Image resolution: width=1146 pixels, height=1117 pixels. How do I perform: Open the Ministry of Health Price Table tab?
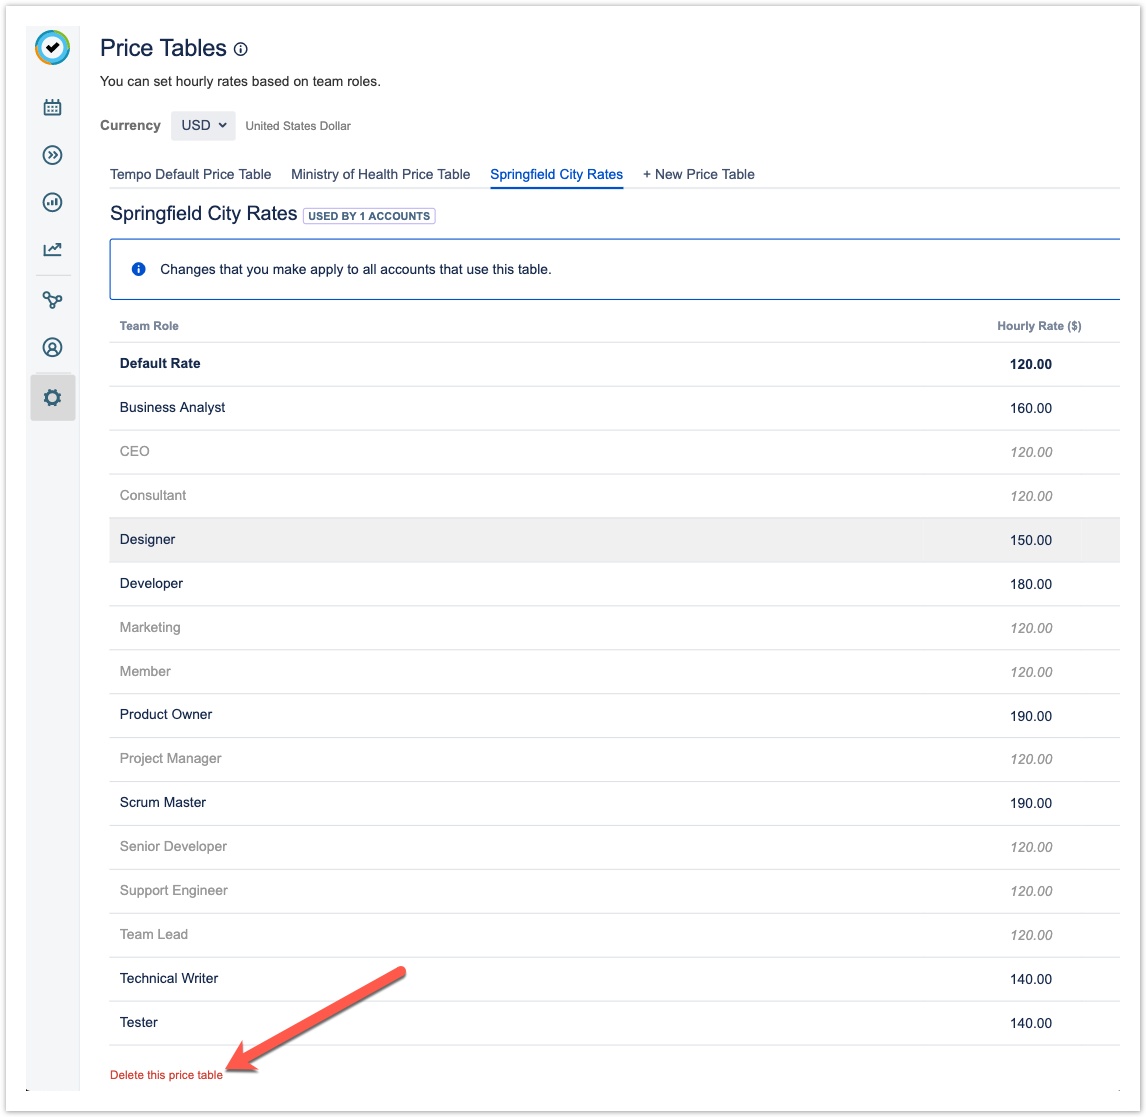[x=380, y=174]
